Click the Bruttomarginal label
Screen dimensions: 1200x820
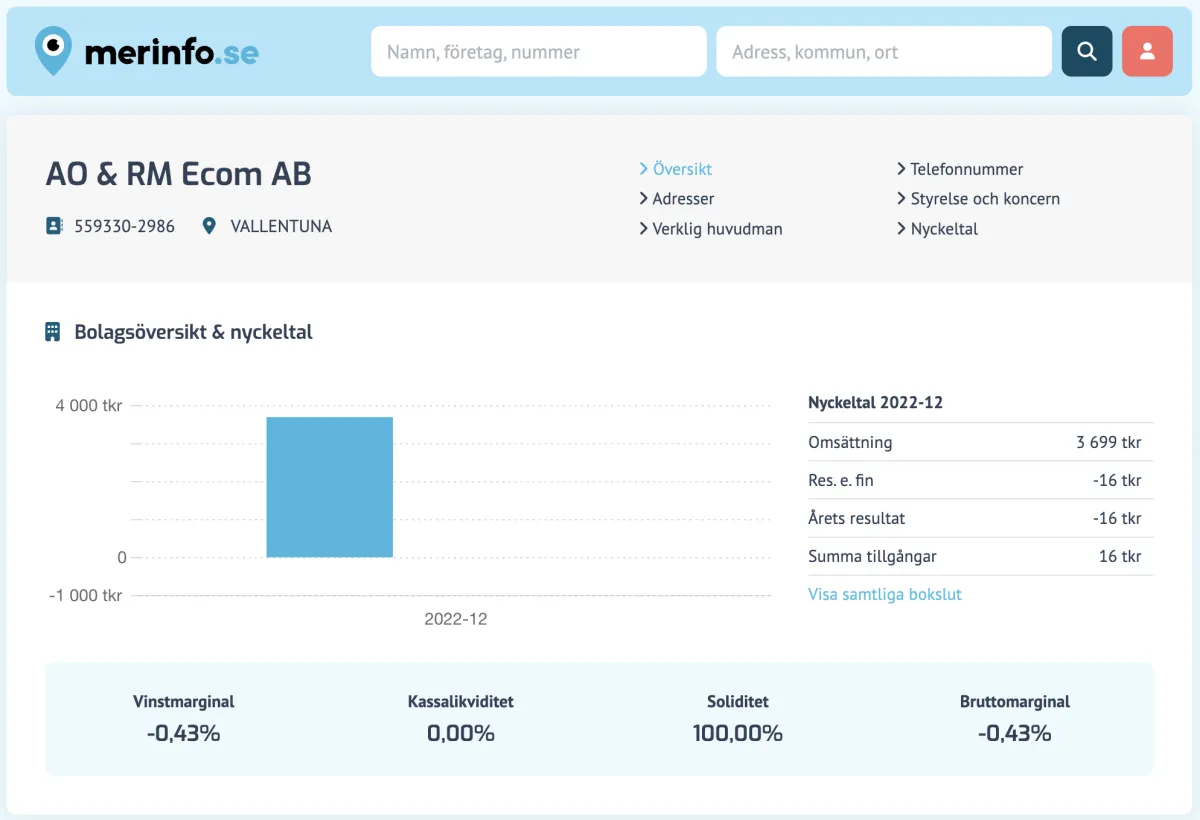[1015, 702]
